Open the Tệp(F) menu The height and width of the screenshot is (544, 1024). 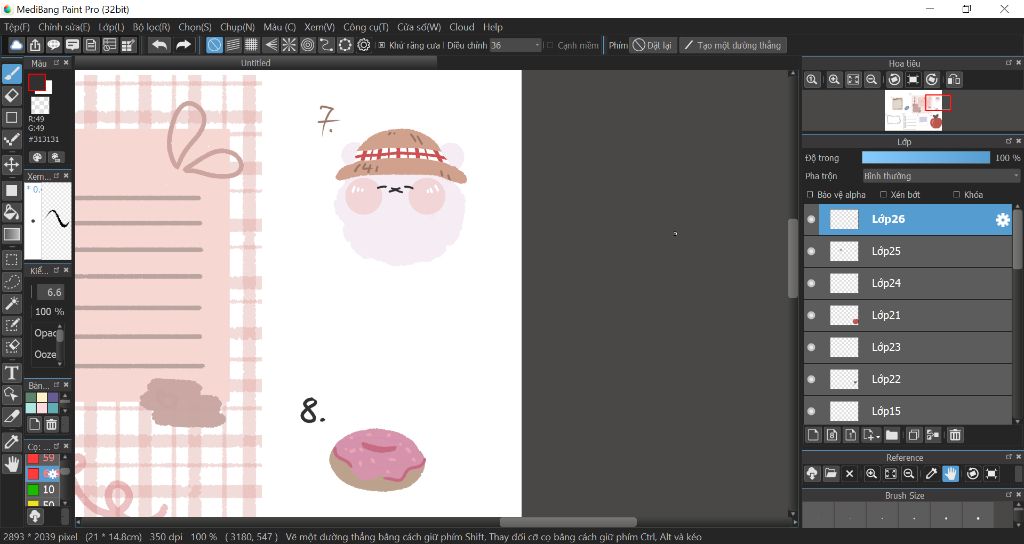tap(16, 27)
